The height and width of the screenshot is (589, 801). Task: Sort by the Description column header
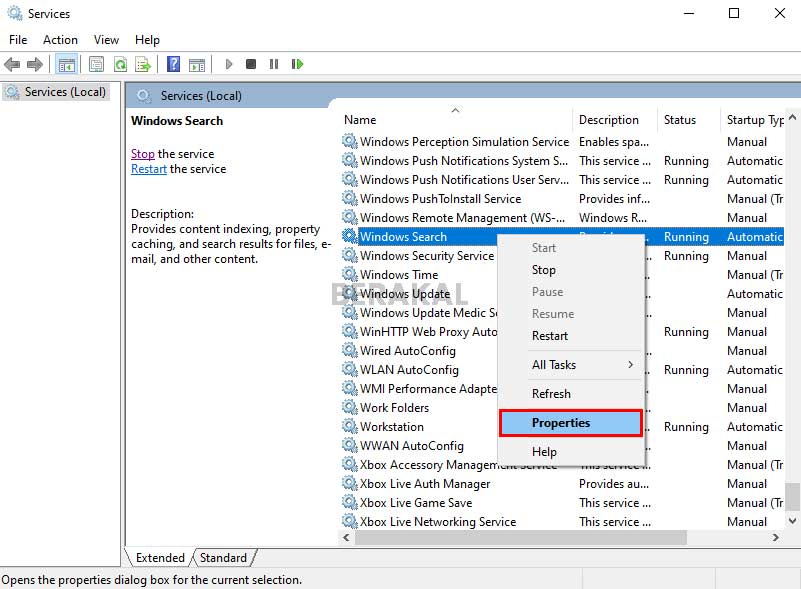tap(615, 120)
